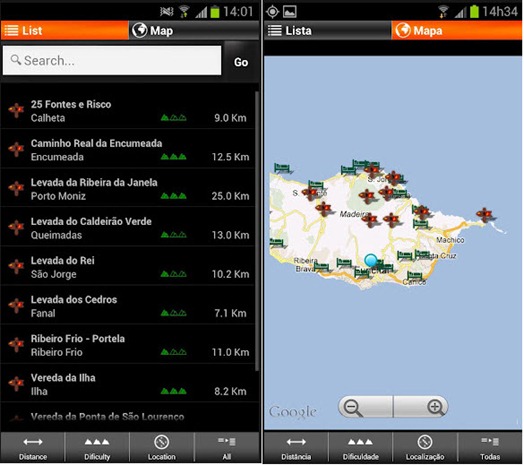Image resolution: width=524 pixels, height=465 pixels.
Task: Zoom in the map with plus button
Action: pos(421,407)
